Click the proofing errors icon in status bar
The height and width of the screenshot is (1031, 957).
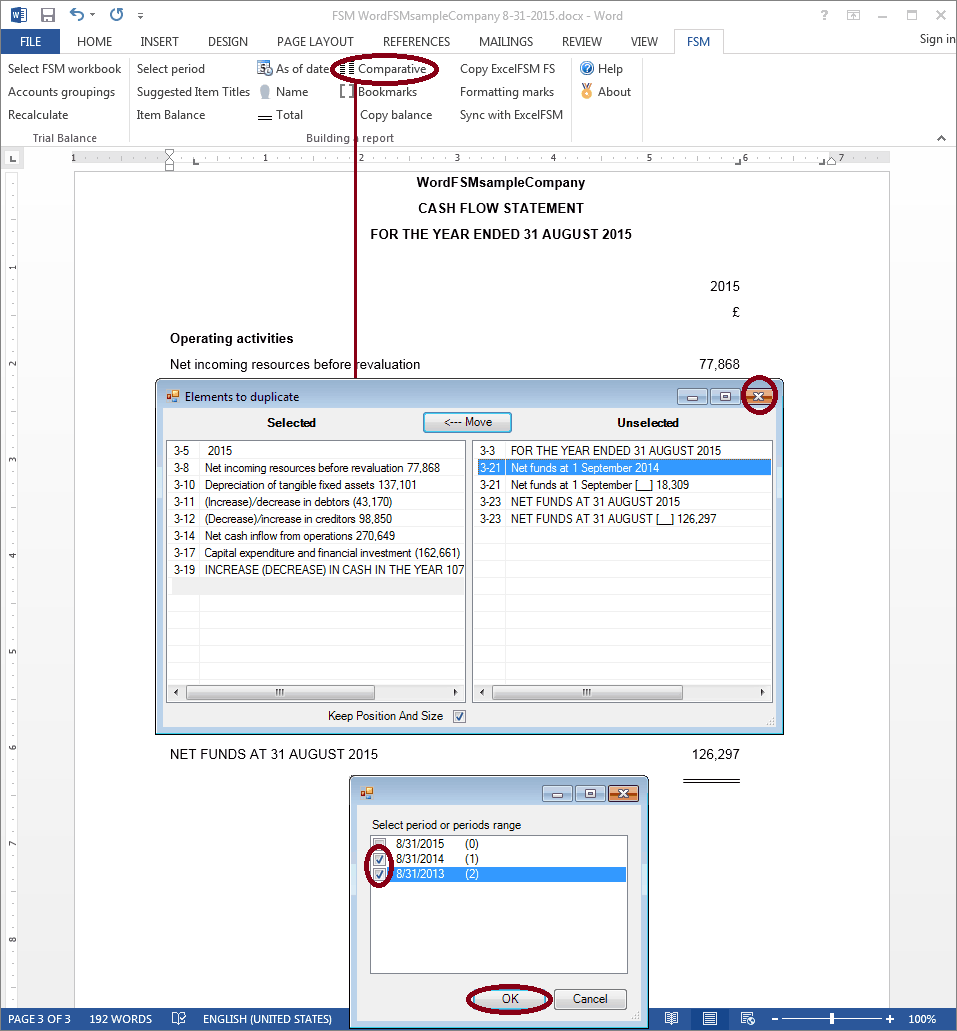179,1019
